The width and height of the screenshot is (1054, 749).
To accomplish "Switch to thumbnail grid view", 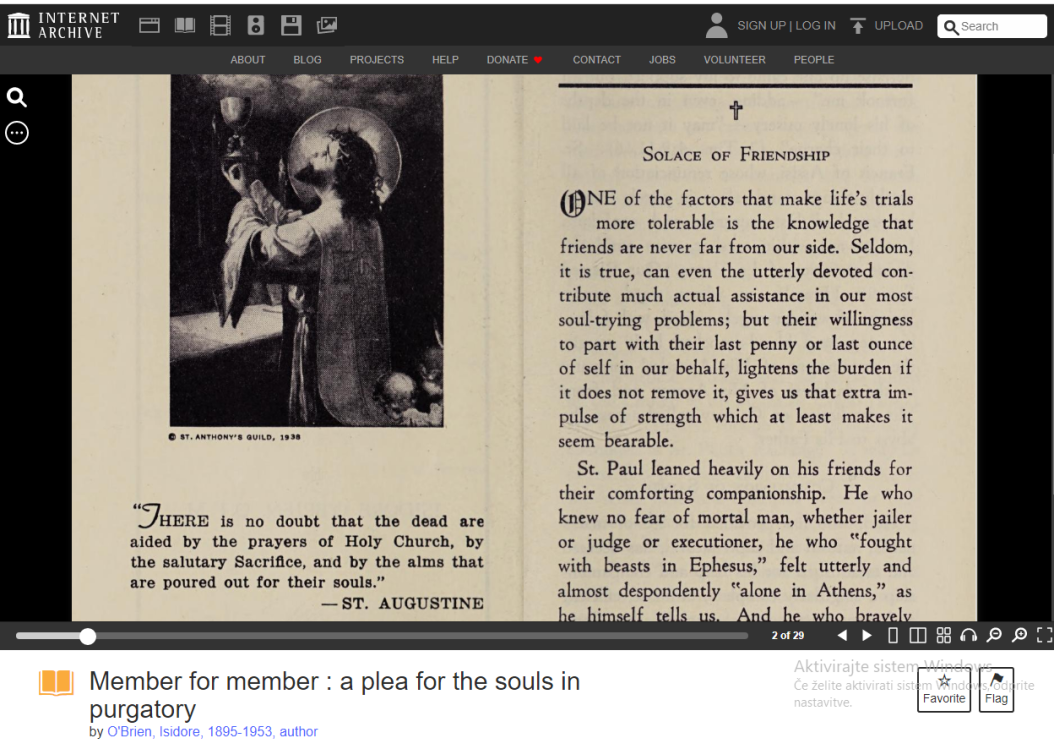I will [x=944, y=635].
